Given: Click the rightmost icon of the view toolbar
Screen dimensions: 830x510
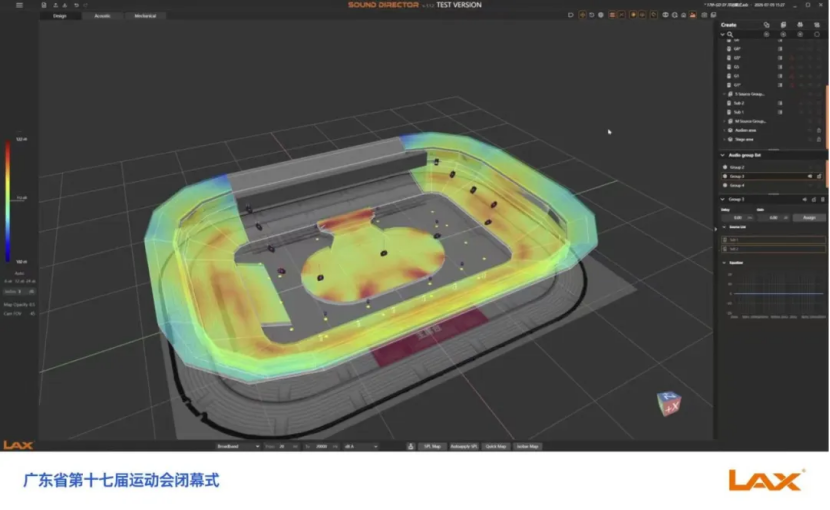Looking at the screenshot, I should pos(713,15).
